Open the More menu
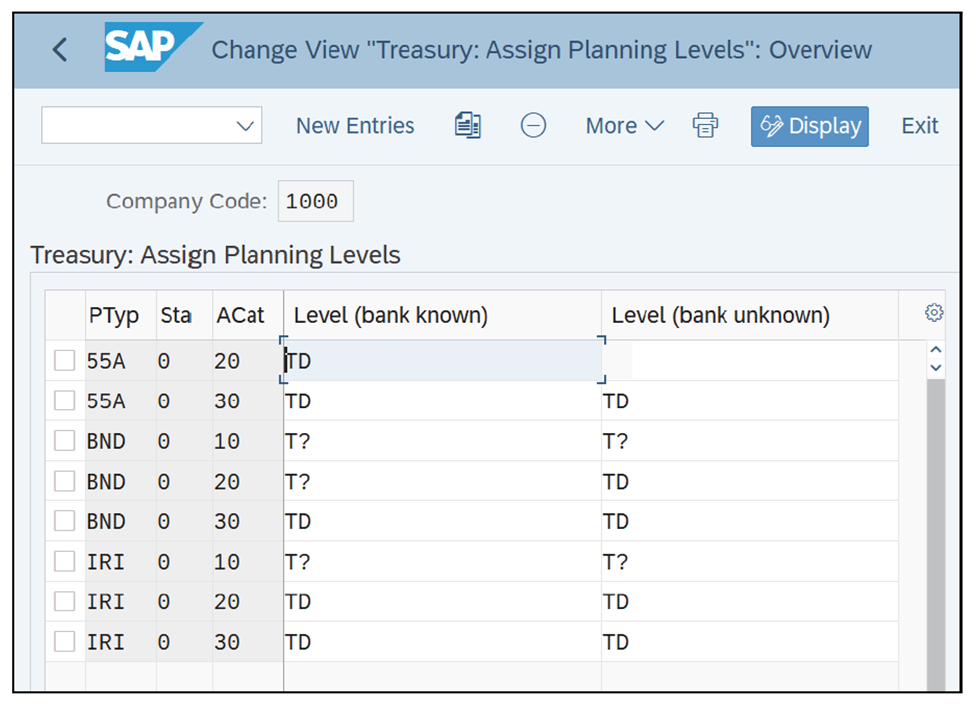The height and width of the screenshot is (705, 973). coord(623,125)
